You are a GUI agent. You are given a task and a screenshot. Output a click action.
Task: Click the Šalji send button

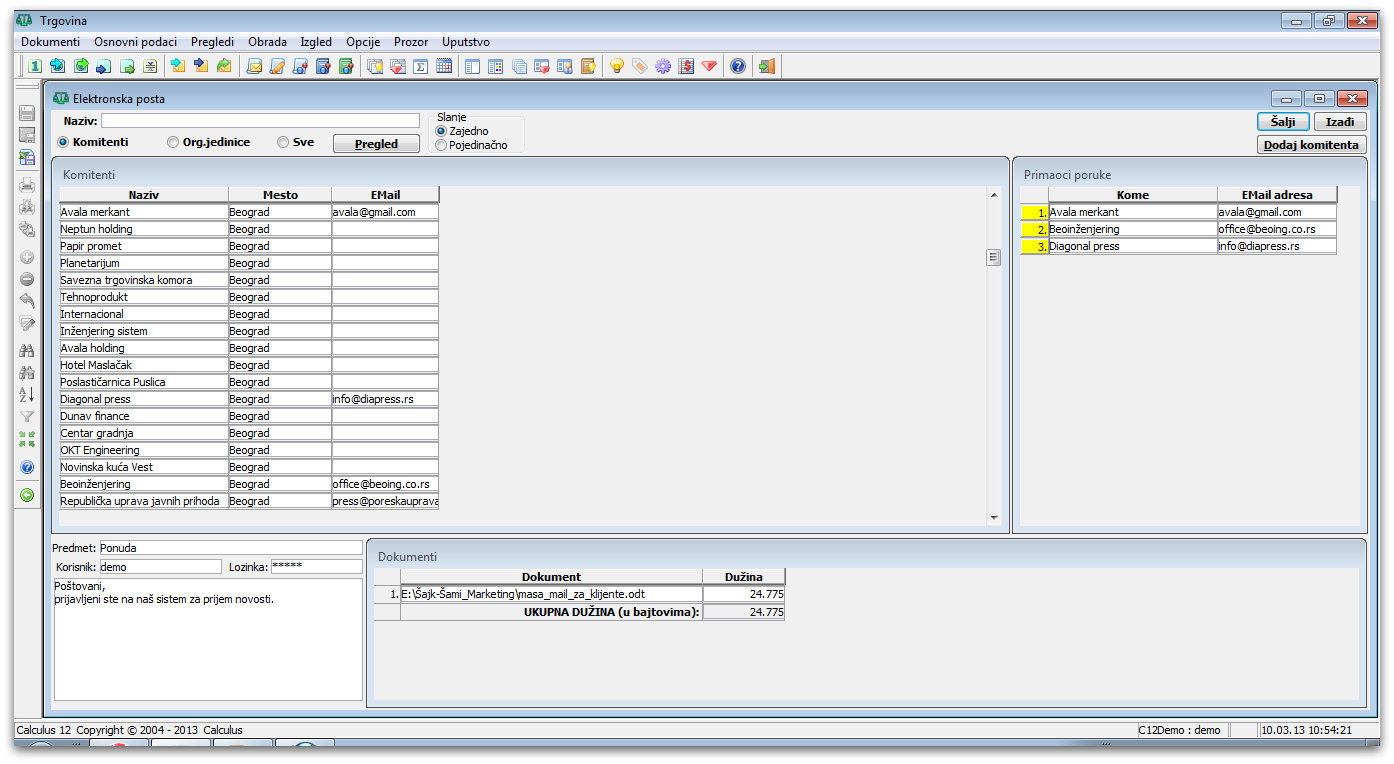(x=1282, y=121)
